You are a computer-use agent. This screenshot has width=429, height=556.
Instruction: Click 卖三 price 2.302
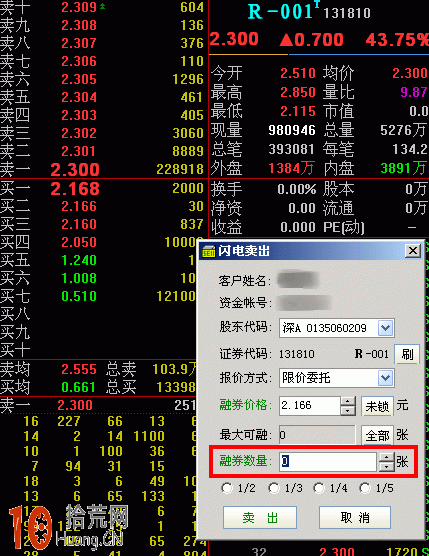79,133
